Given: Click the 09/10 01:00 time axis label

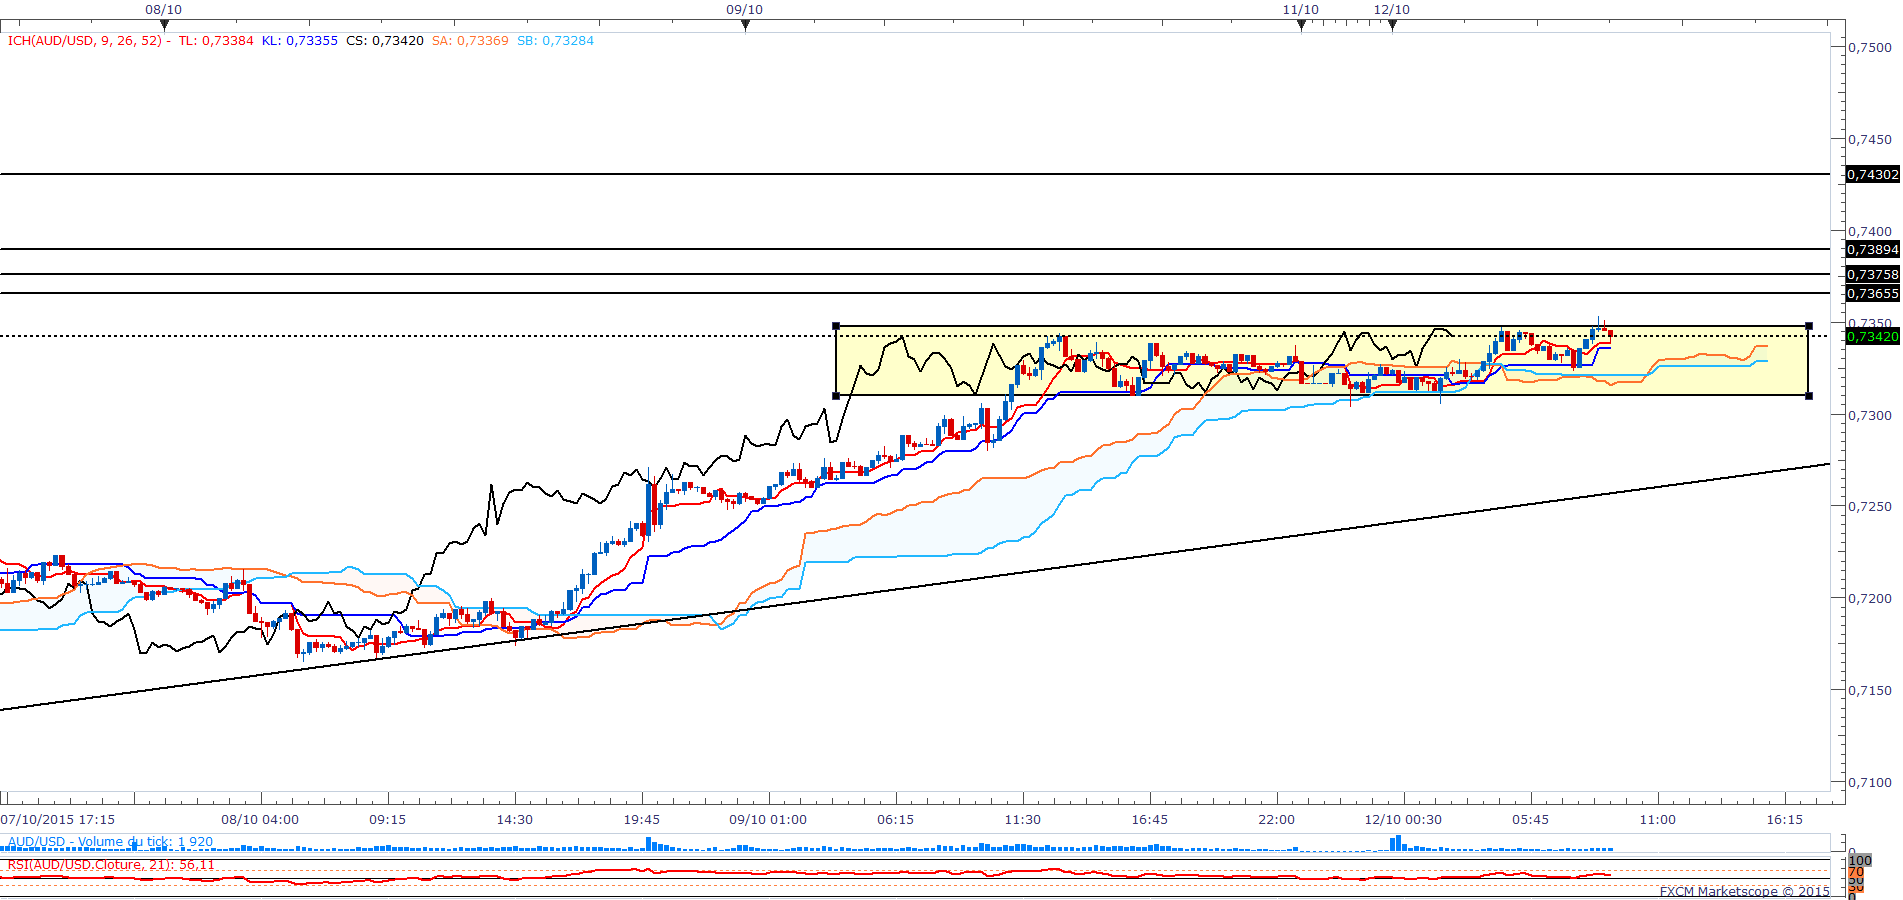Looking at the screenshot, I should tap(767, 820).
